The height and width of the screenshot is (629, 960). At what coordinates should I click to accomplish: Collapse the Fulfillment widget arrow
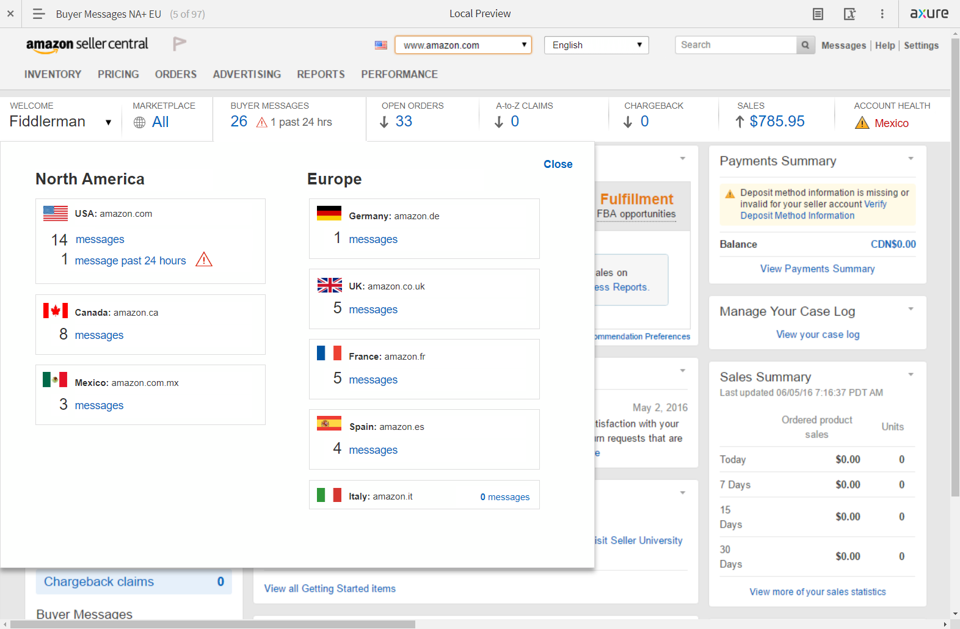[x=683, y=159]
